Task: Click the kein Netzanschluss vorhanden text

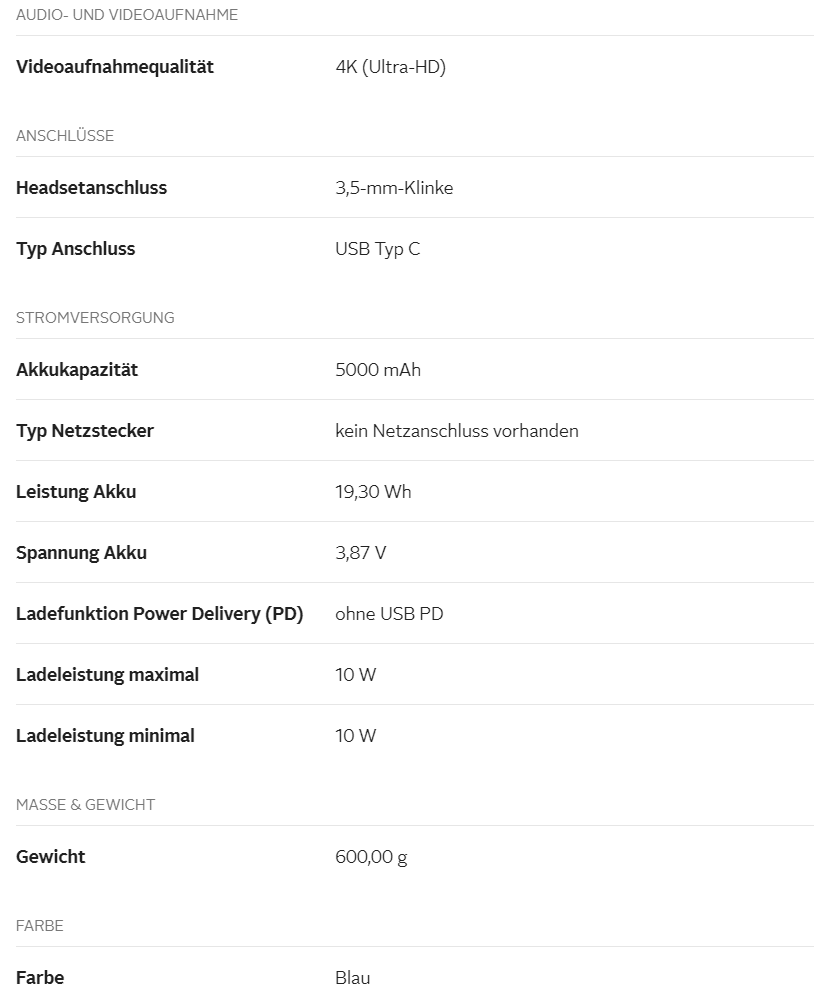Action: 457,431
